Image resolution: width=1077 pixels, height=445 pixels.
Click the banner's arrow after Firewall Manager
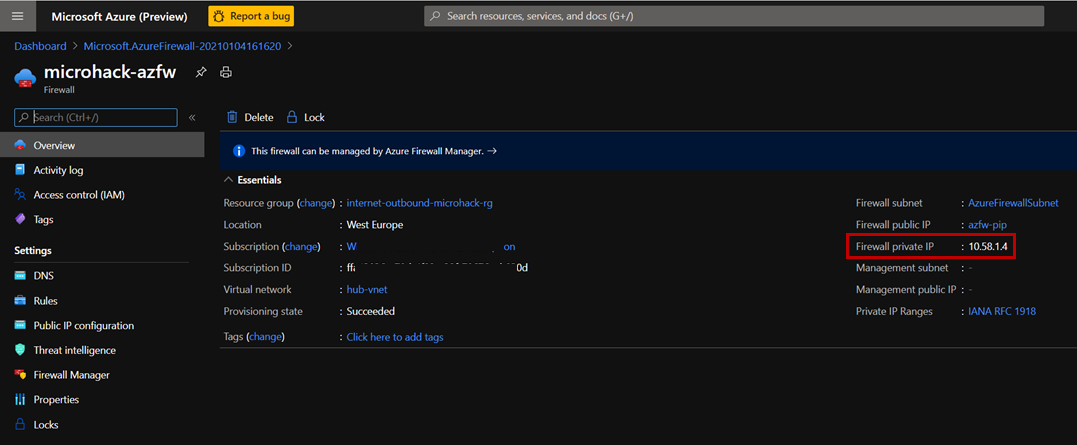(x=492, y=151)
